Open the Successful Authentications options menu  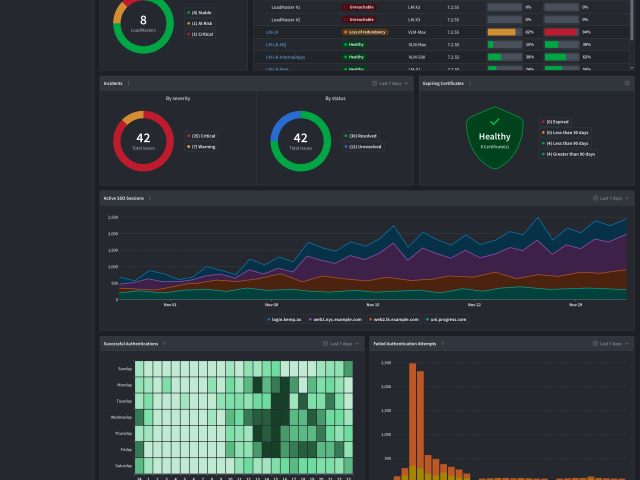click(x=164, y=343)
